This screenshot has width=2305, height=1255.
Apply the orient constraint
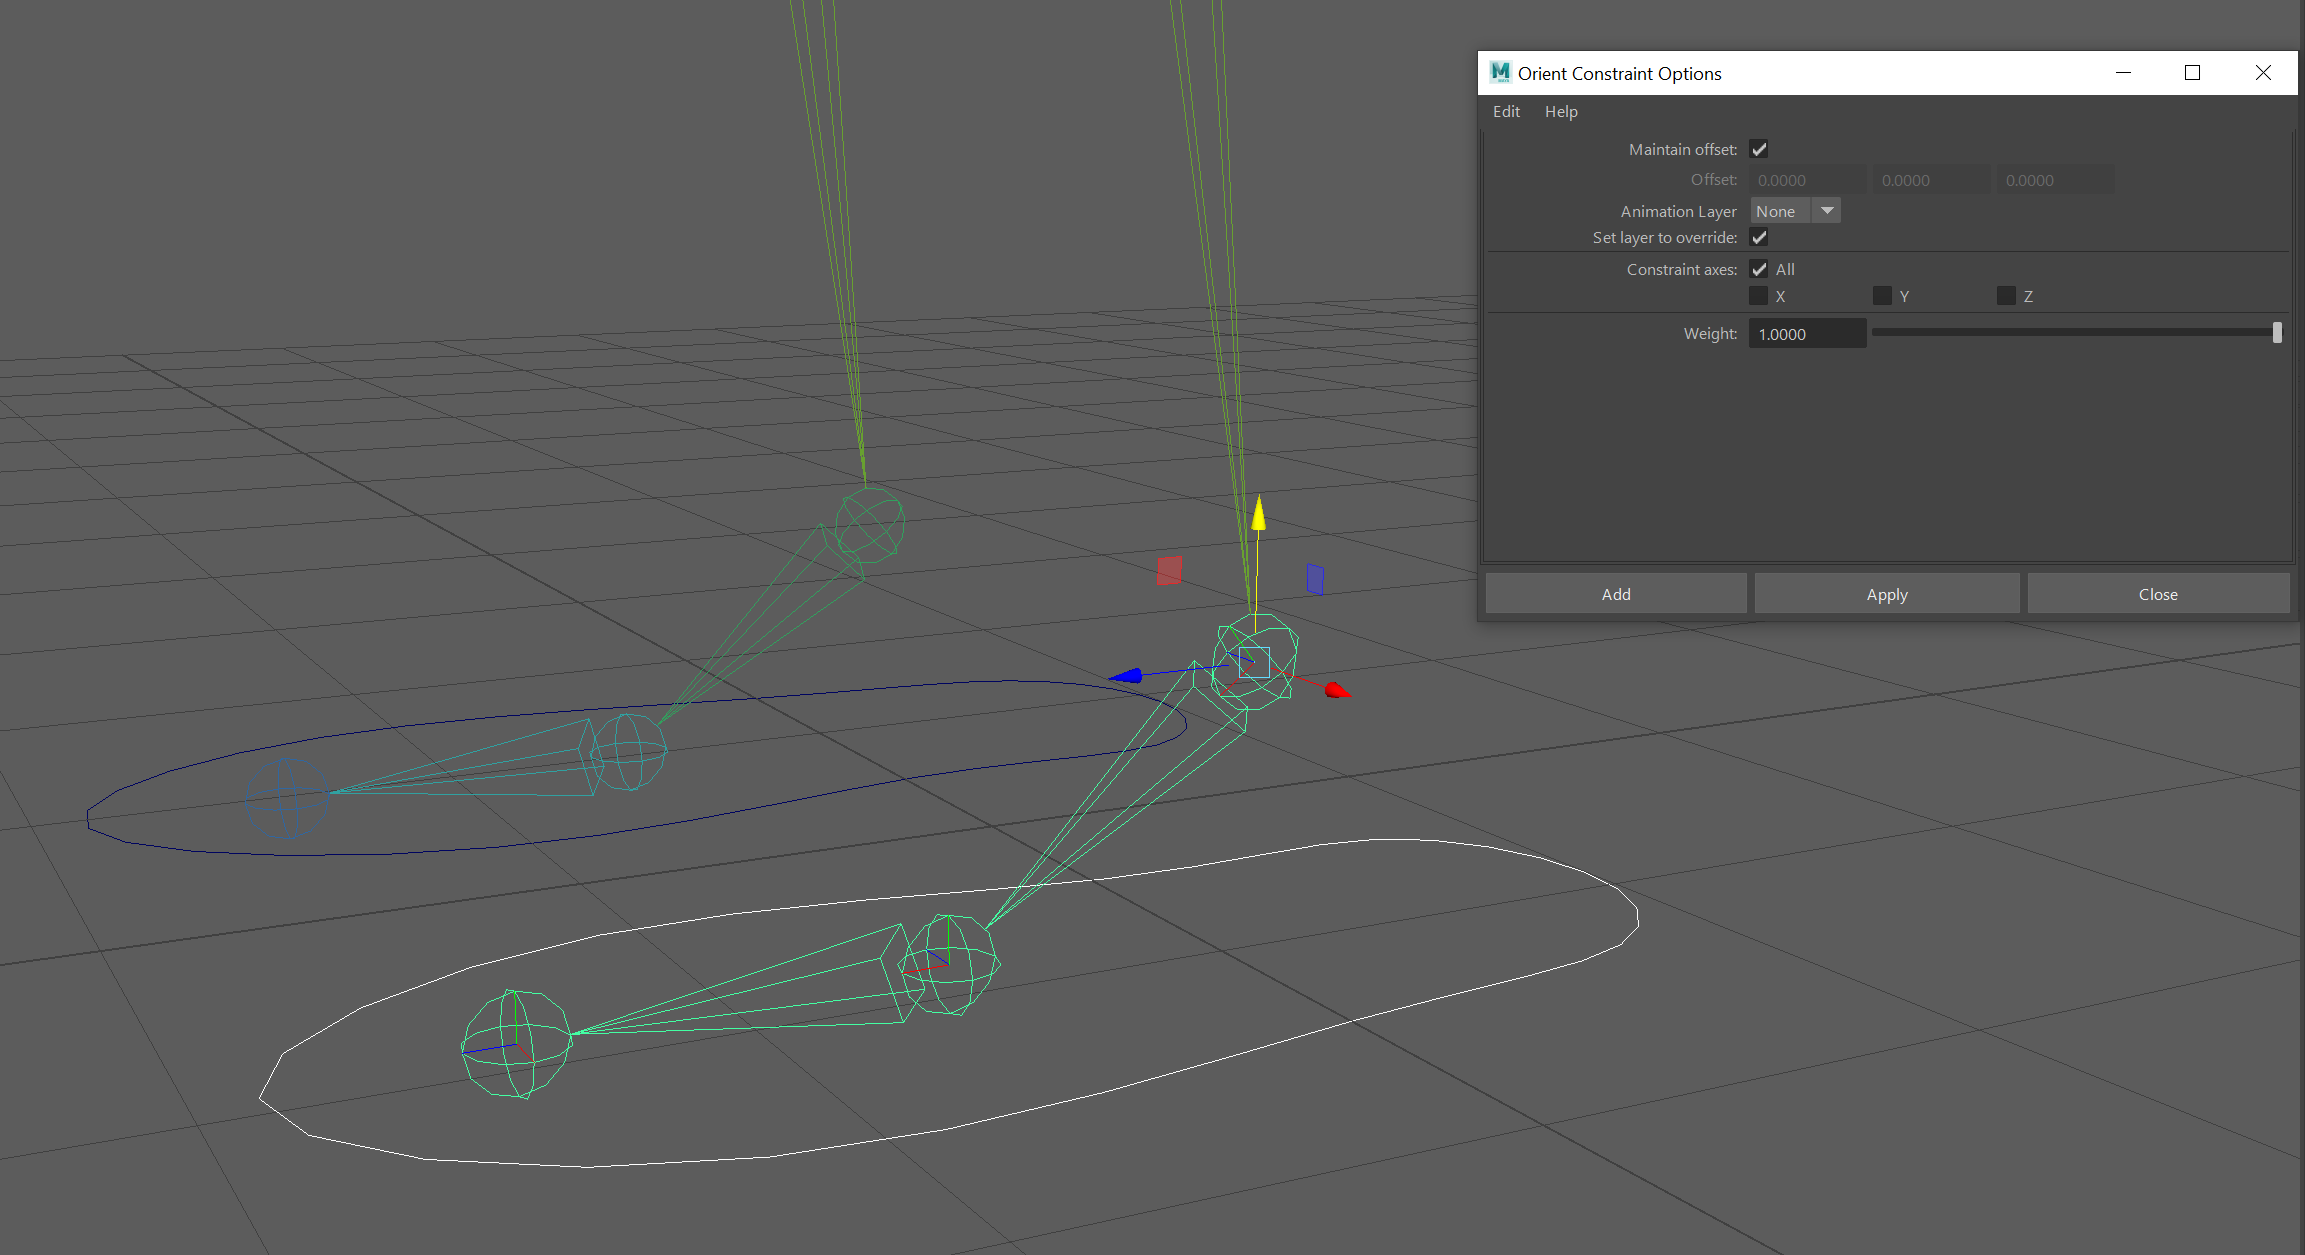1887,593
